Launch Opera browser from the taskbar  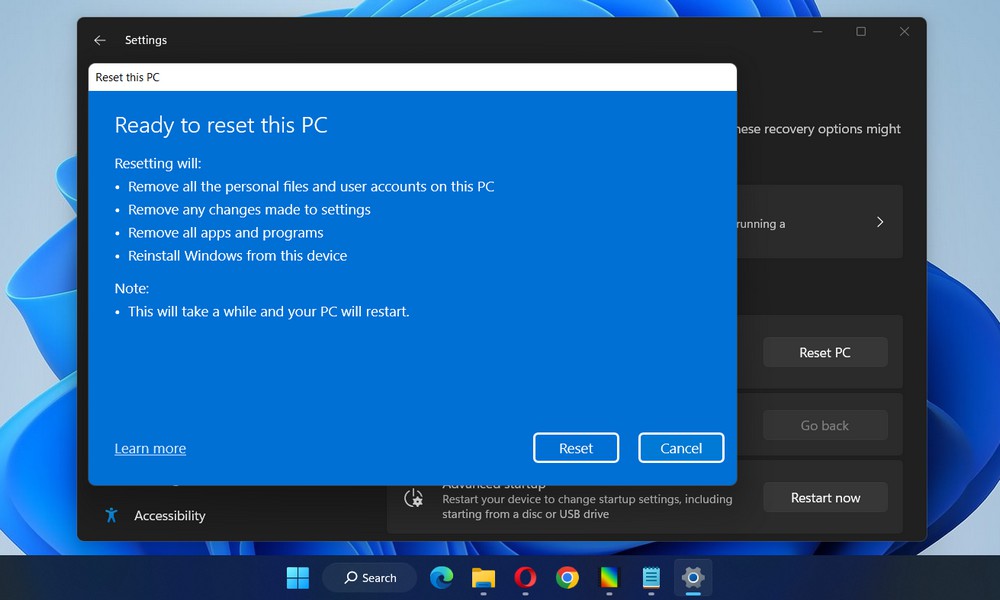coord(525,577)
